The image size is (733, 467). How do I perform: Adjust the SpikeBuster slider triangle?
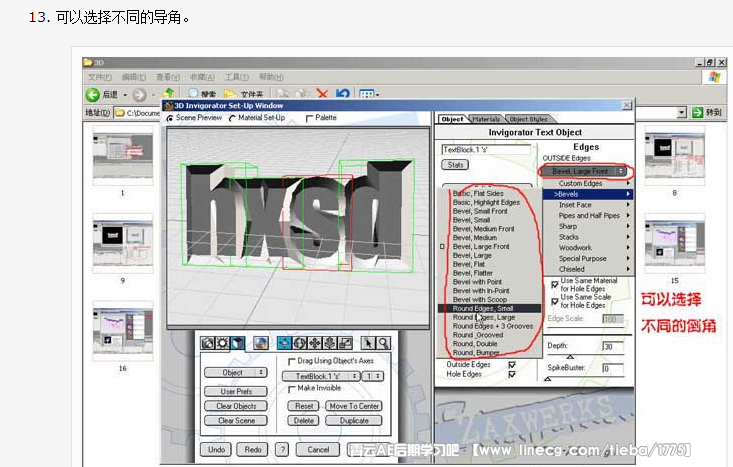pyautogui.click(x=548, y=379)
